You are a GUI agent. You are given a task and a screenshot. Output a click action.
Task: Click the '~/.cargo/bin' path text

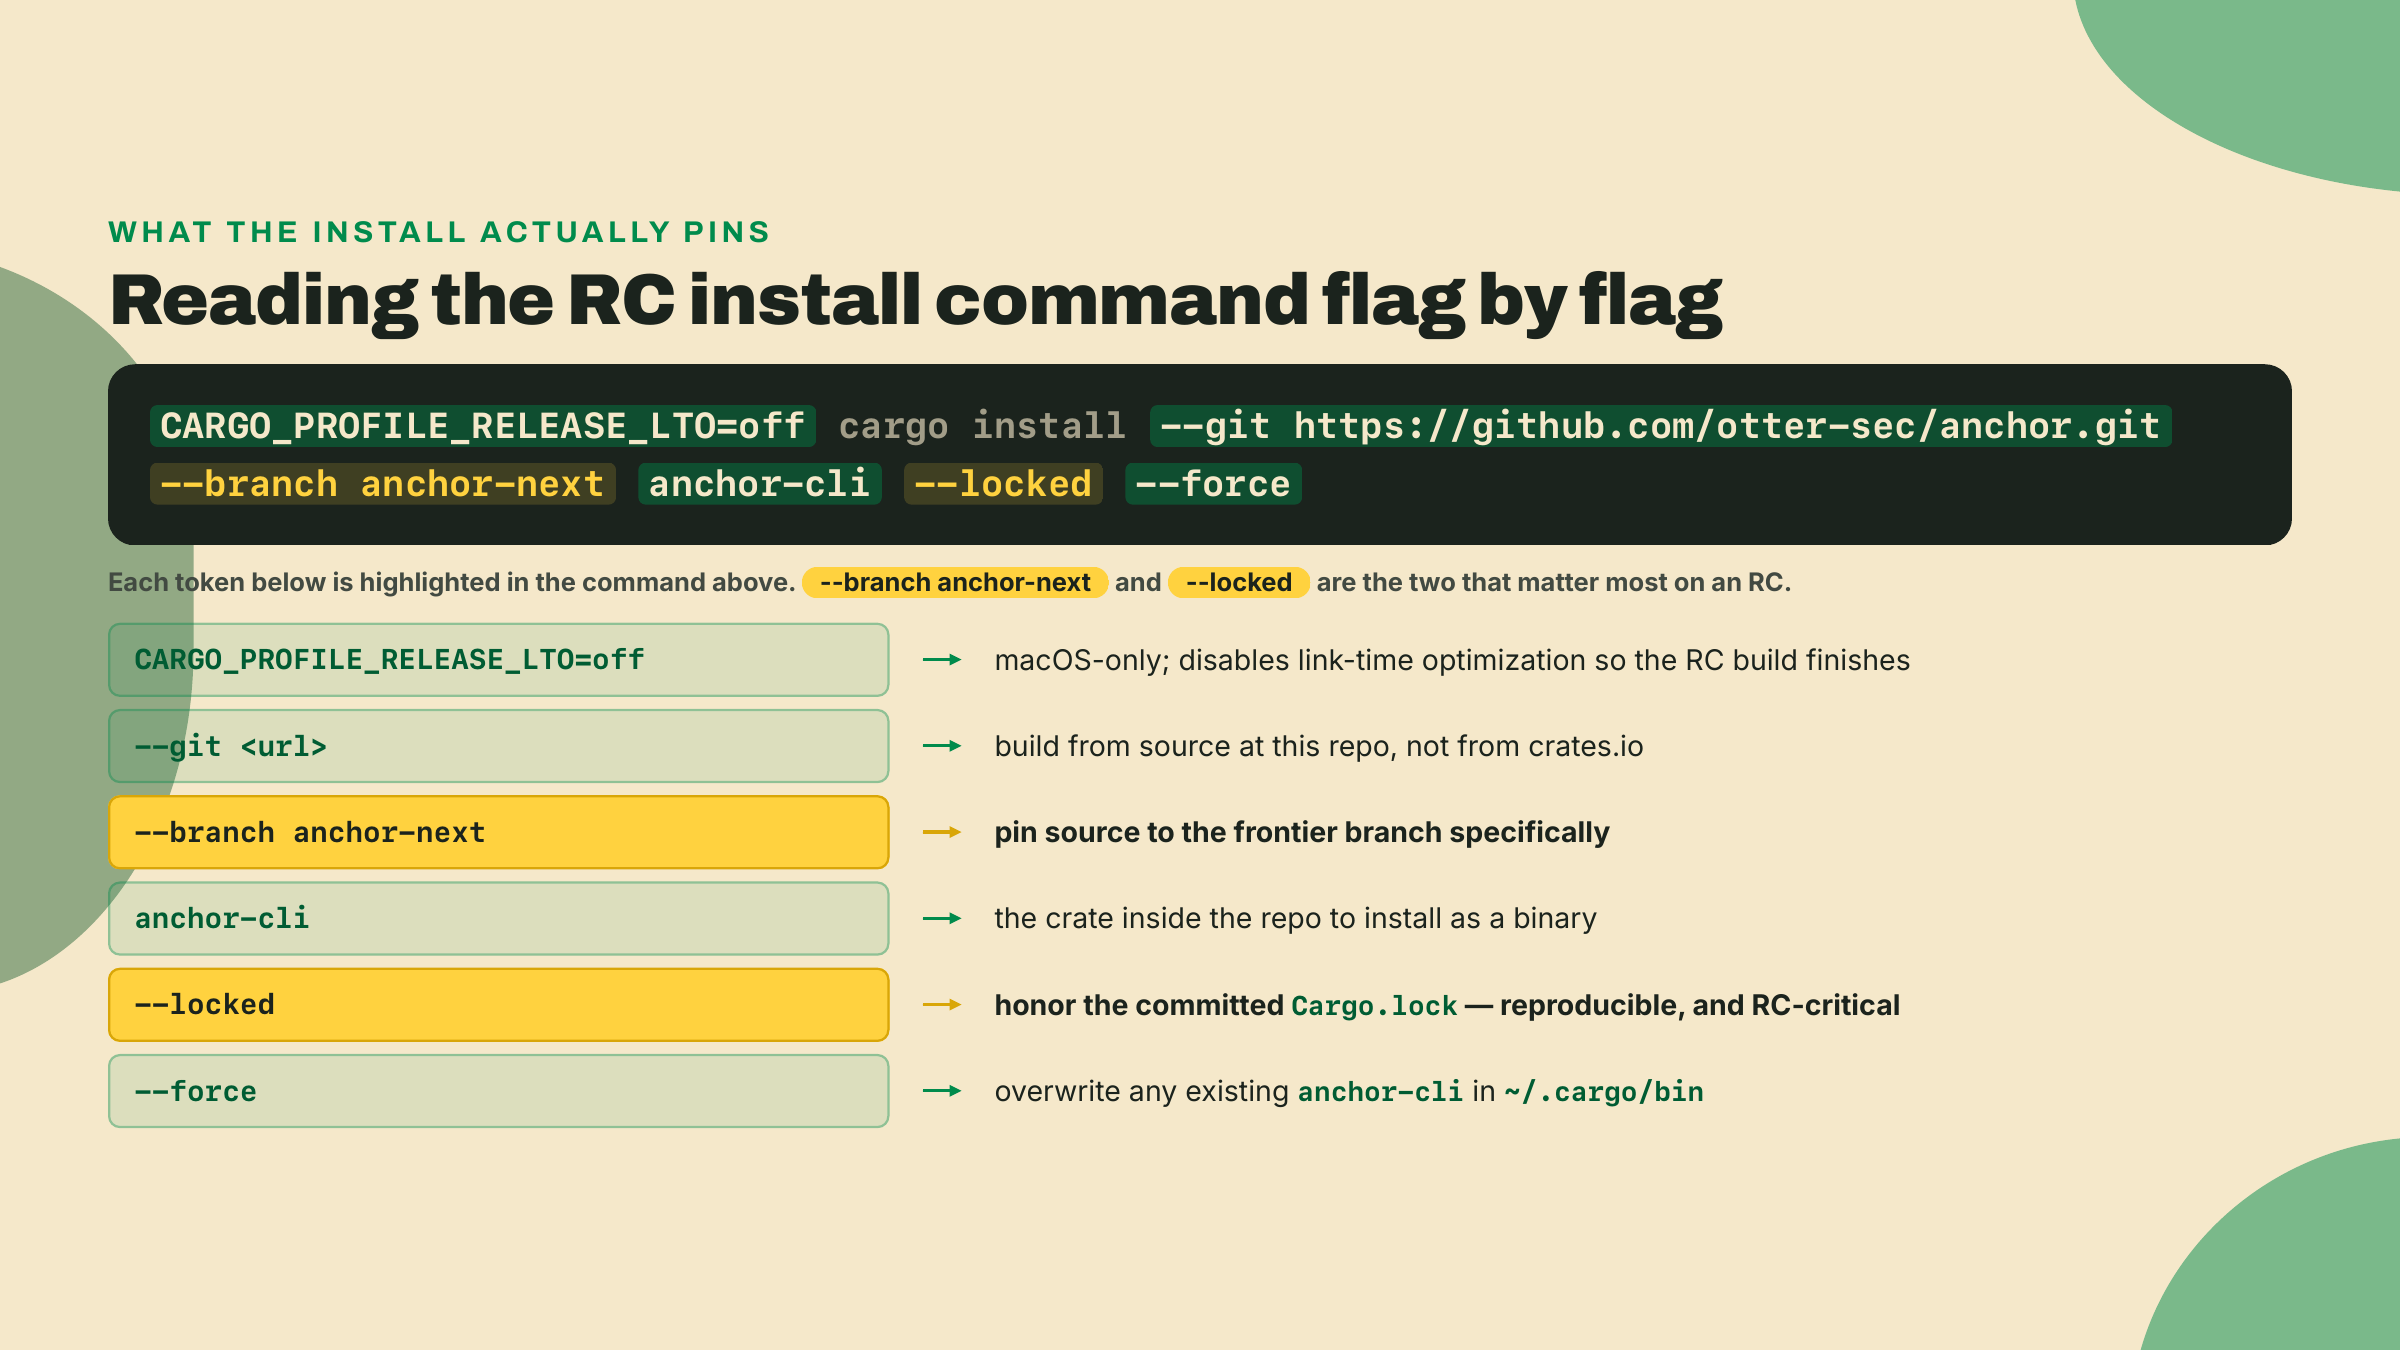1604,1091
